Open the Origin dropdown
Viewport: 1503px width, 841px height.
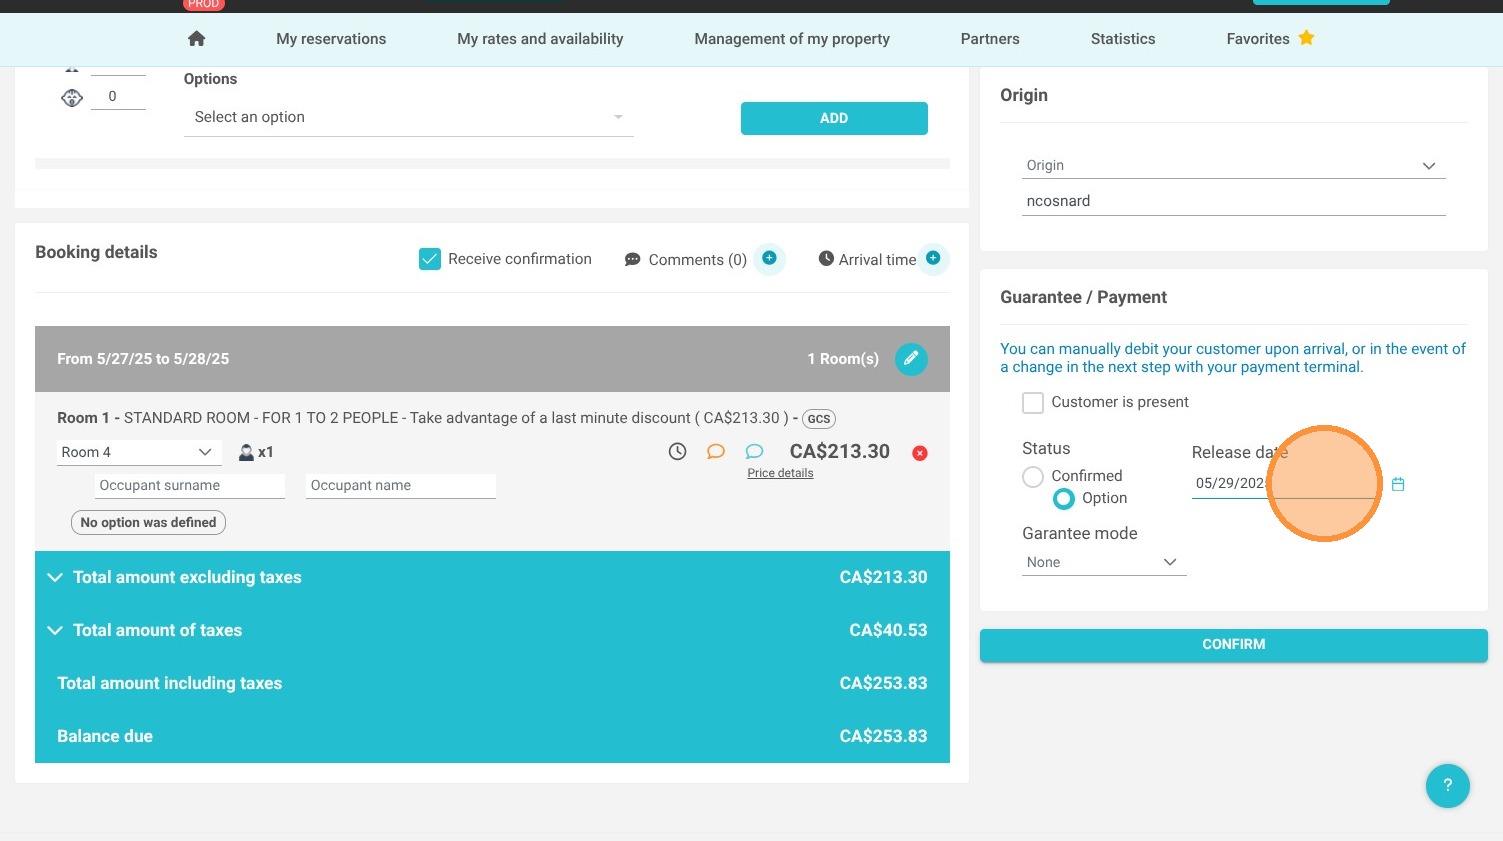click(x=1233, y=165)
